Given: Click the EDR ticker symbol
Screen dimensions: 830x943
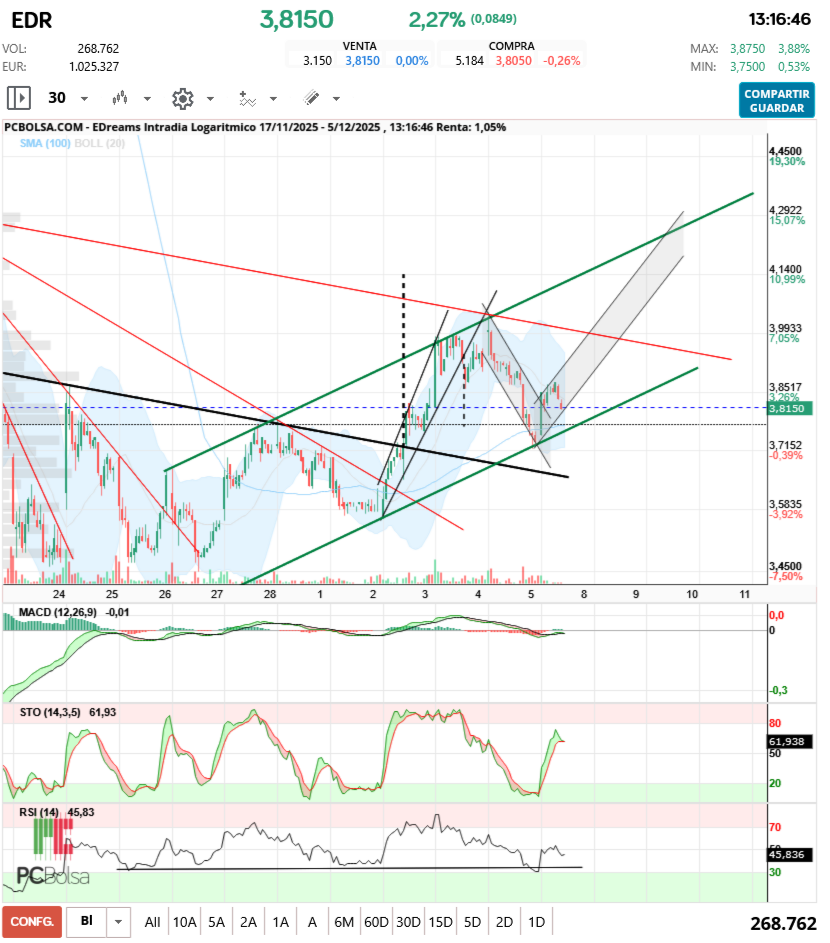Looking at the screenshot, I should pyautogui.click(x=32, y=20).
